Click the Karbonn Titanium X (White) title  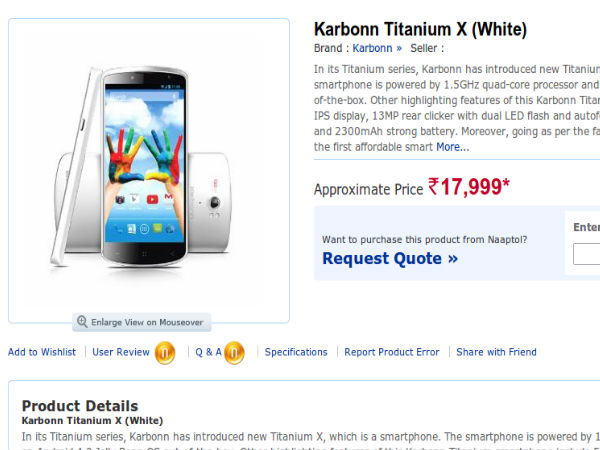tap(420, 29)
